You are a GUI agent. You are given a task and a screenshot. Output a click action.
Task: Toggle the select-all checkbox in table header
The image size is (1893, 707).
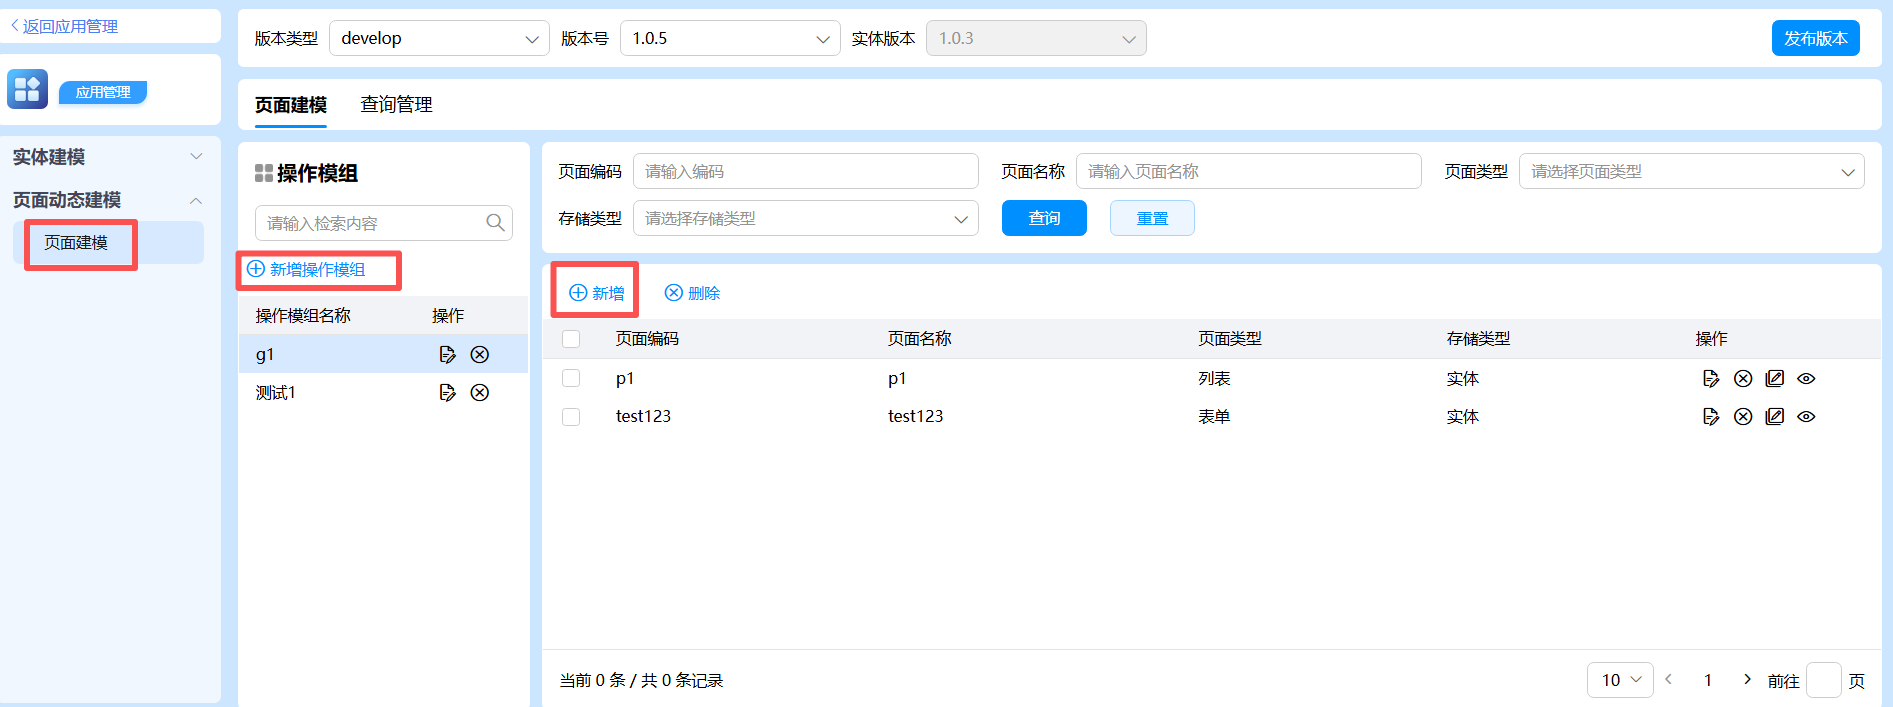571,339
